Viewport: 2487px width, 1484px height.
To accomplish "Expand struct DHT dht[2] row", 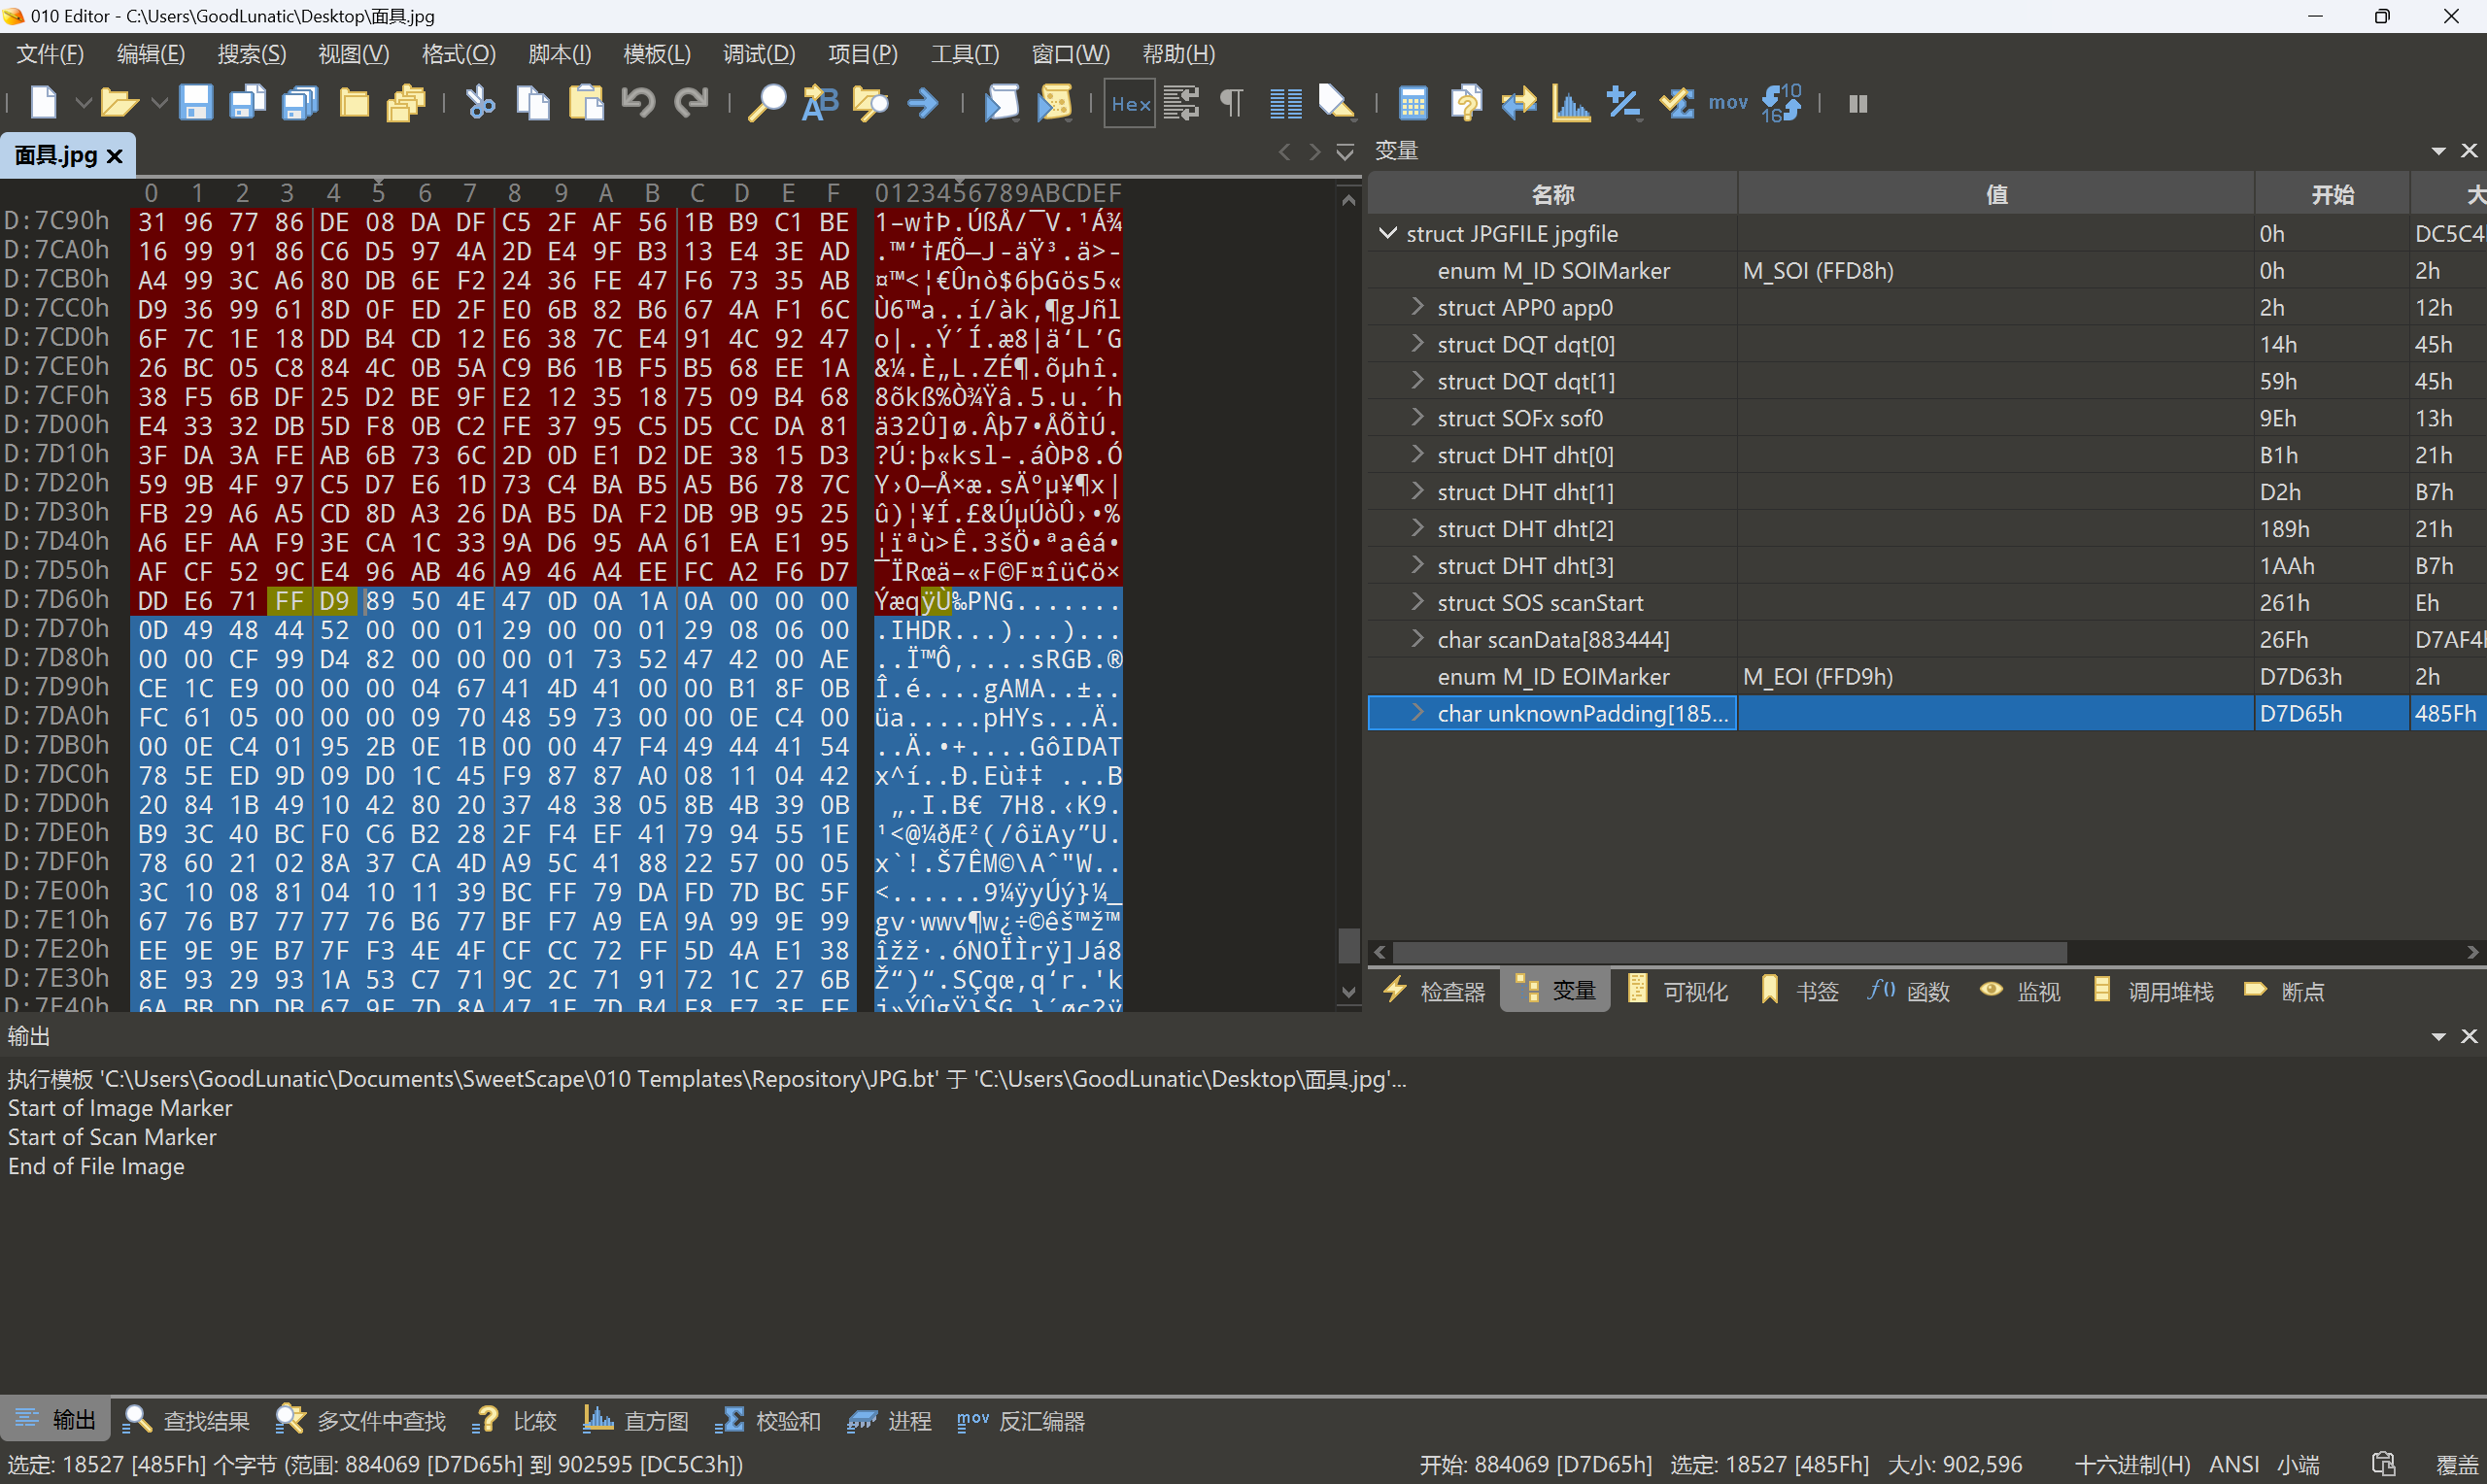I will pyautogui.click(x=1417, y=527).
